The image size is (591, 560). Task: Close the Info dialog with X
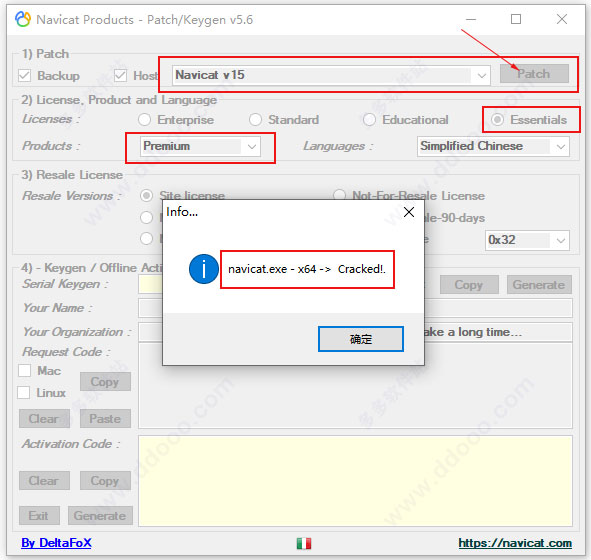click(409, 212)
